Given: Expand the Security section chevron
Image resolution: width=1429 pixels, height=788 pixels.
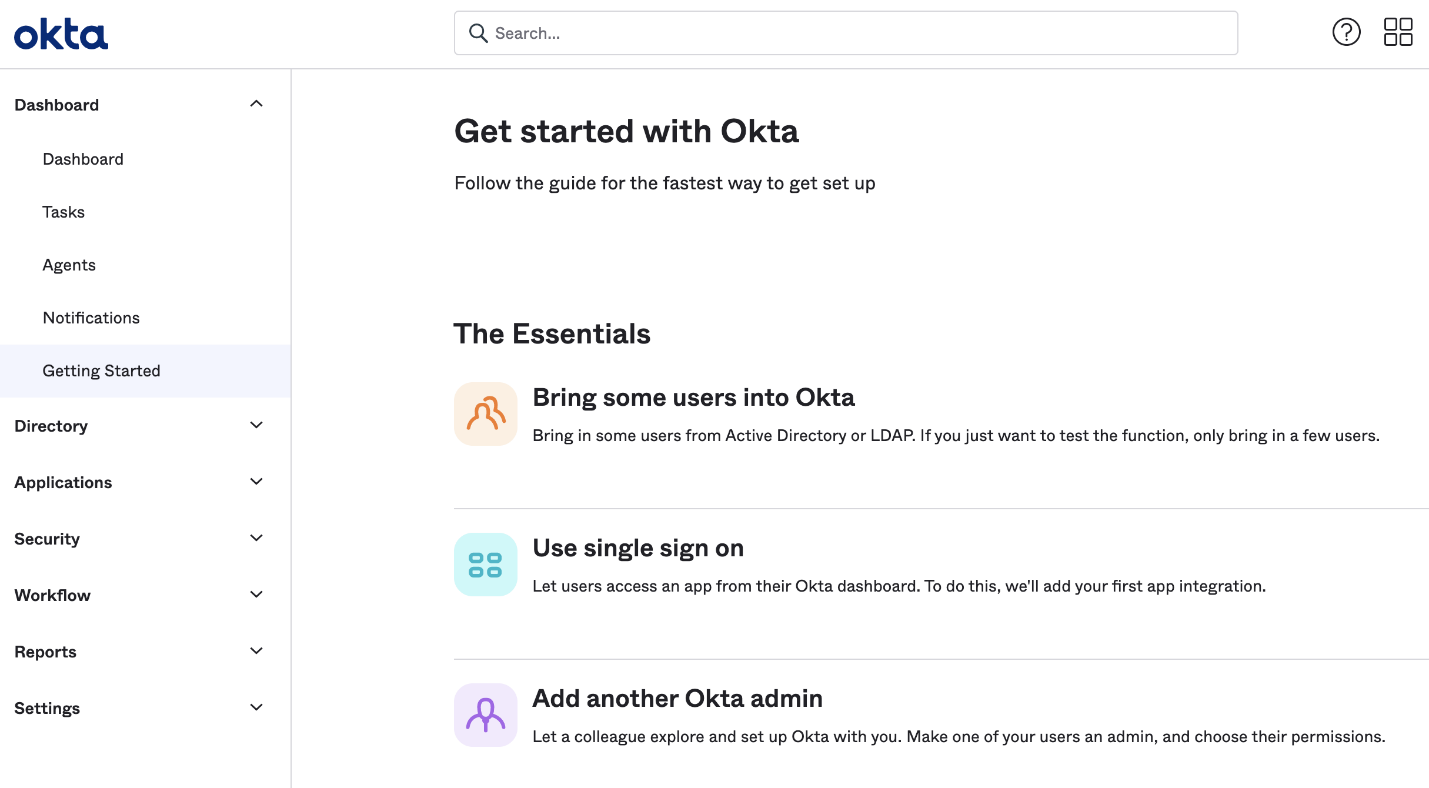Looking at the screenshot, I should pos(257,538).
